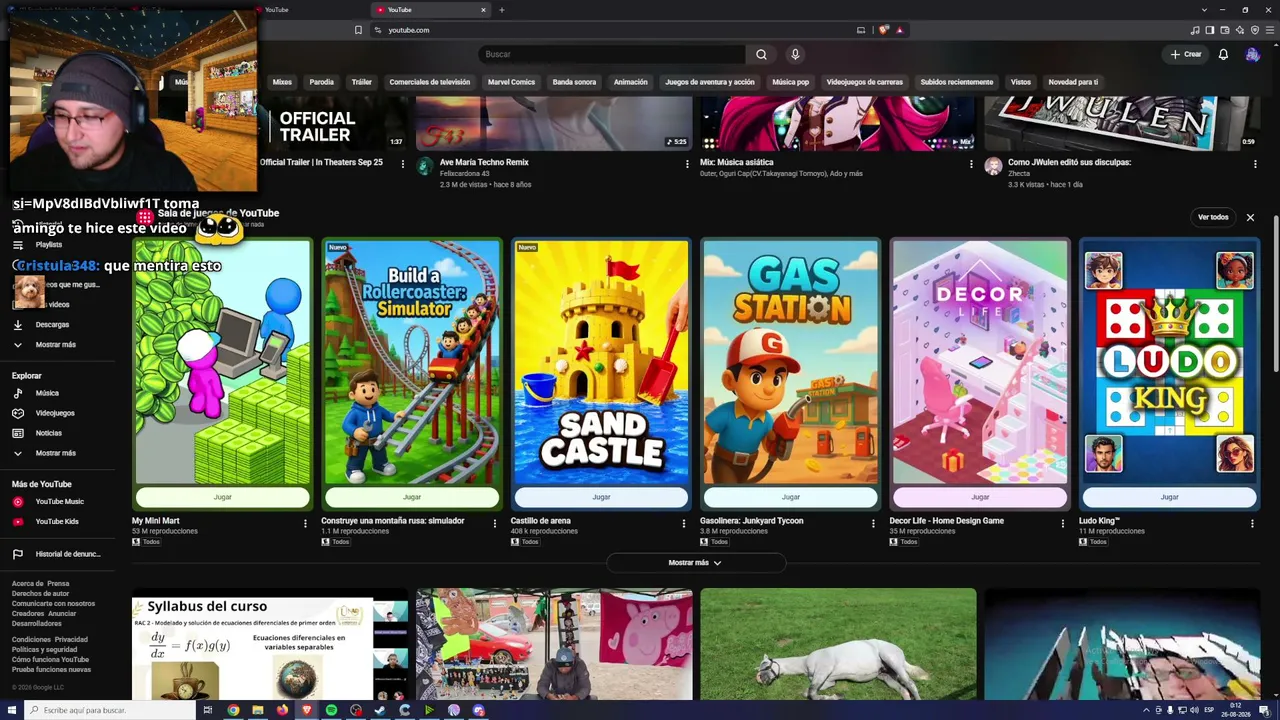The width and height of the screenshot is (1280, 720).
Task: Open a new browser tab
Action: click(x=502, y=10)
